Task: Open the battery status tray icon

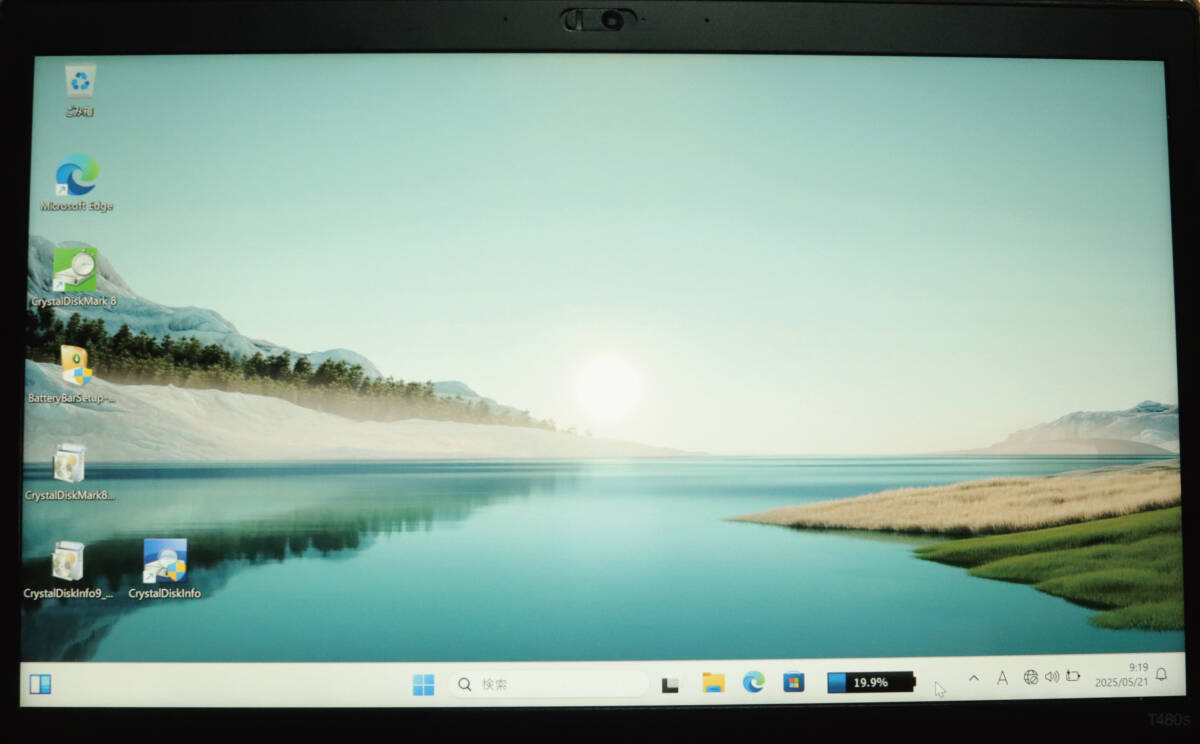Action: point(1073,676)
